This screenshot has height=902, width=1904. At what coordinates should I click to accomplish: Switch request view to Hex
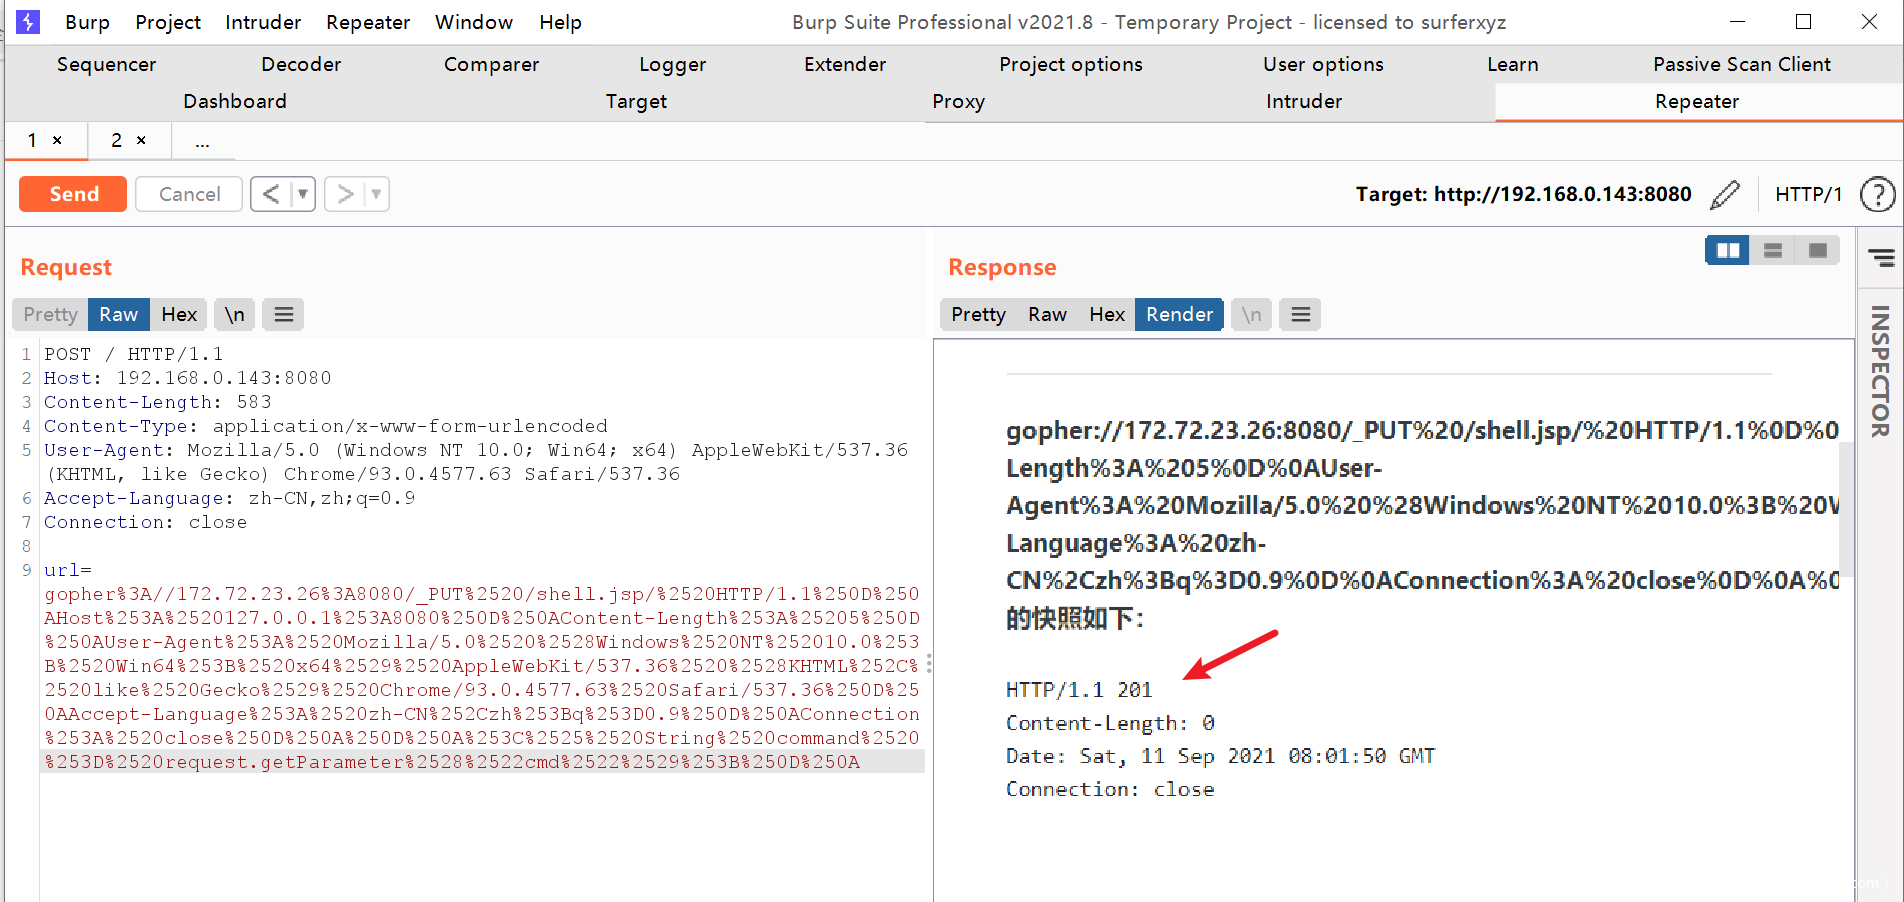tap(179, 314)
